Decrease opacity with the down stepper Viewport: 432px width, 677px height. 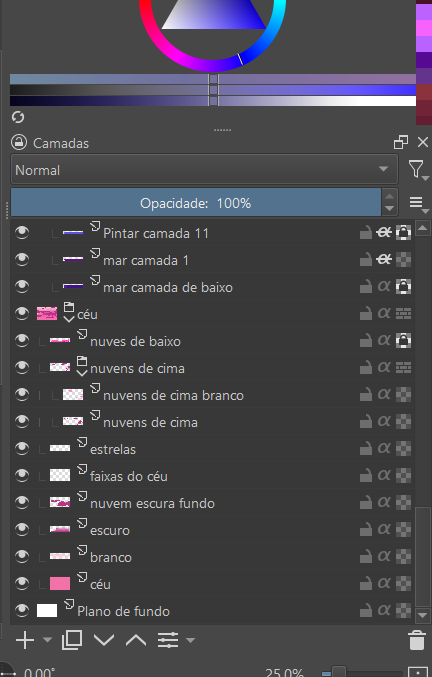tap(390, 209)
